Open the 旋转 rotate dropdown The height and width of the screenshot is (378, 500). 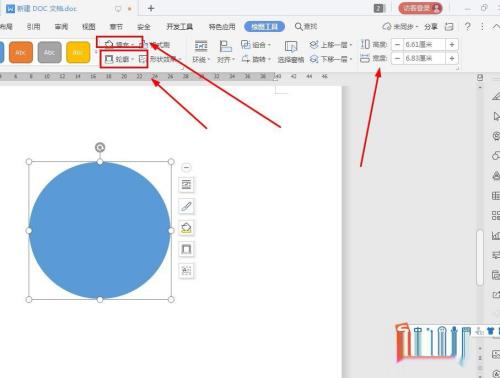point(256,59)
